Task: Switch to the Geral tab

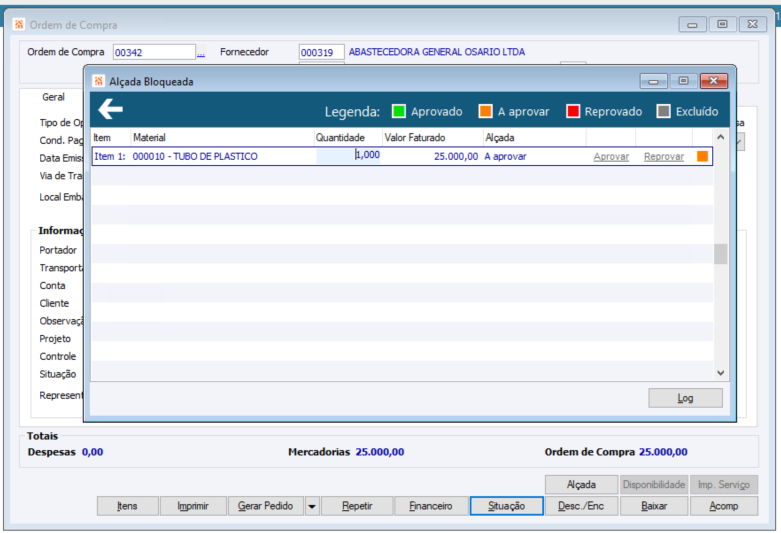Action: 53,97
